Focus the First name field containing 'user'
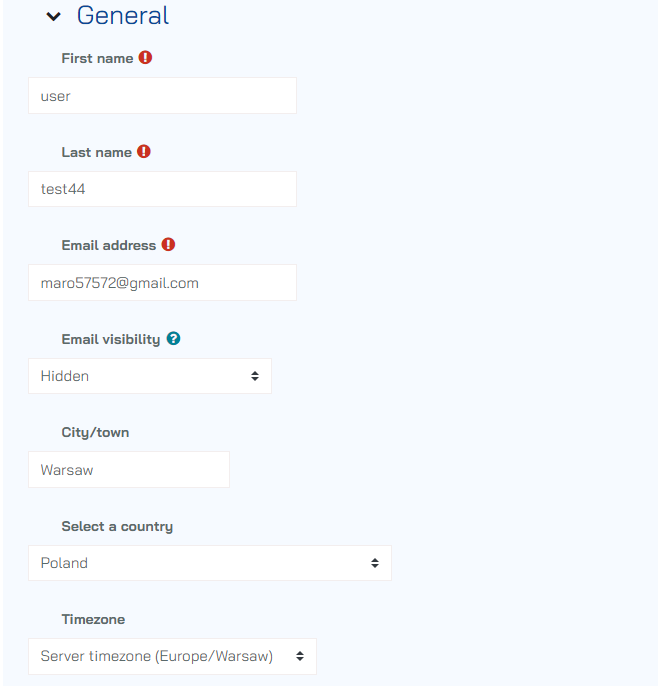Screen dimensions: 658x686 (x=162, y=96)
